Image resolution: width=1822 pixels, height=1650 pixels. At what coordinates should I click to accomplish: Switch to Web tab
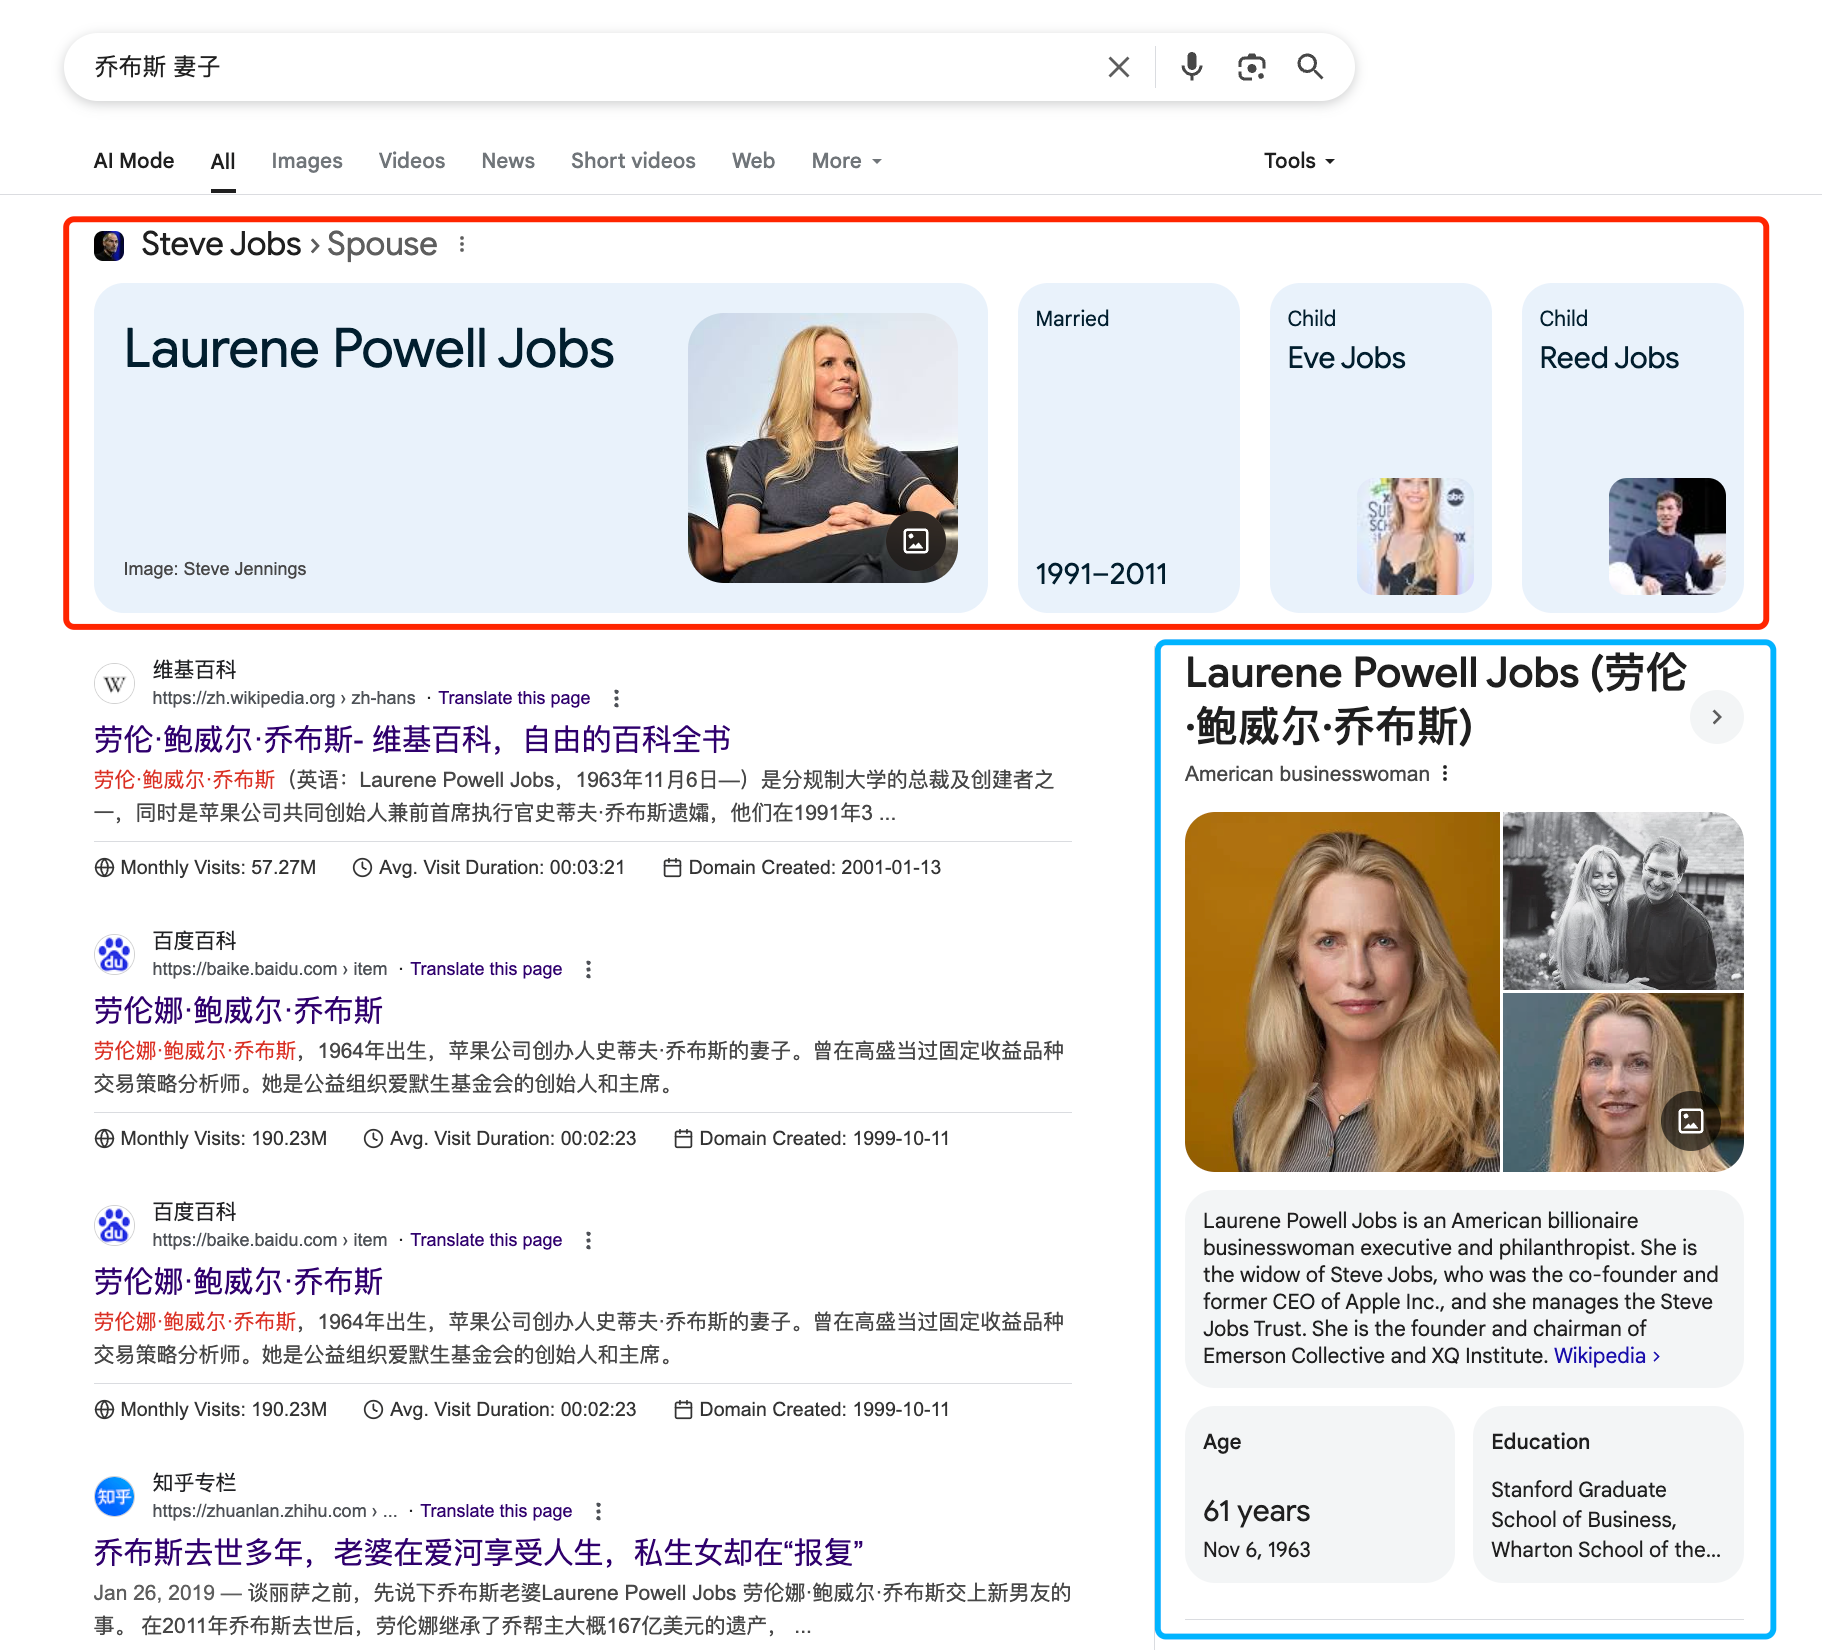tap(753, 161)
